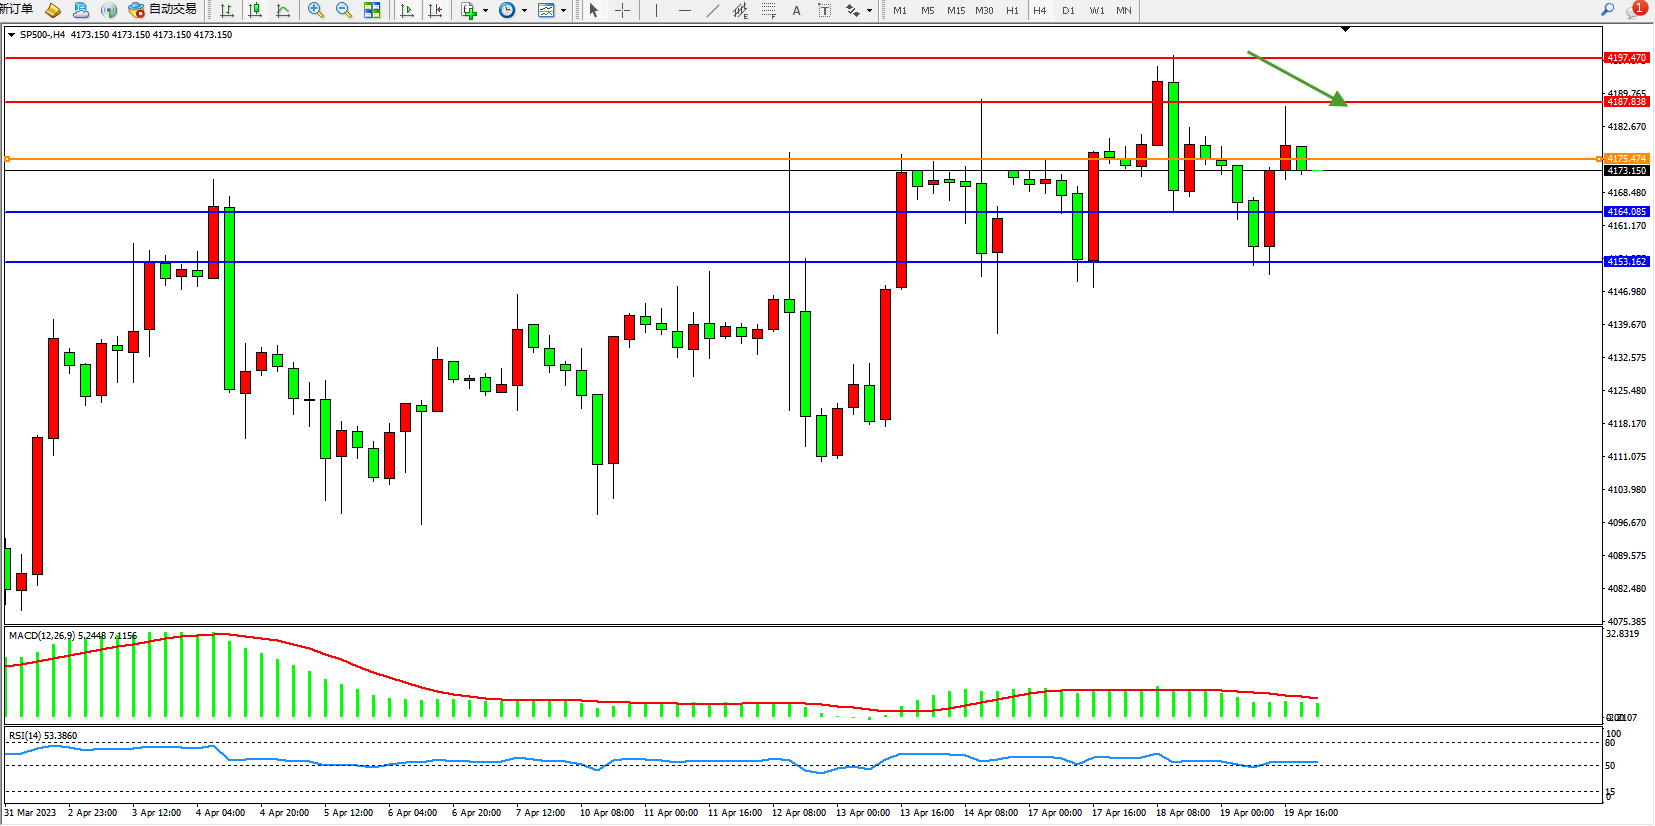Open notifications with red badge 1
This screenshot has width=1655, height=826.
(1636, 10)
